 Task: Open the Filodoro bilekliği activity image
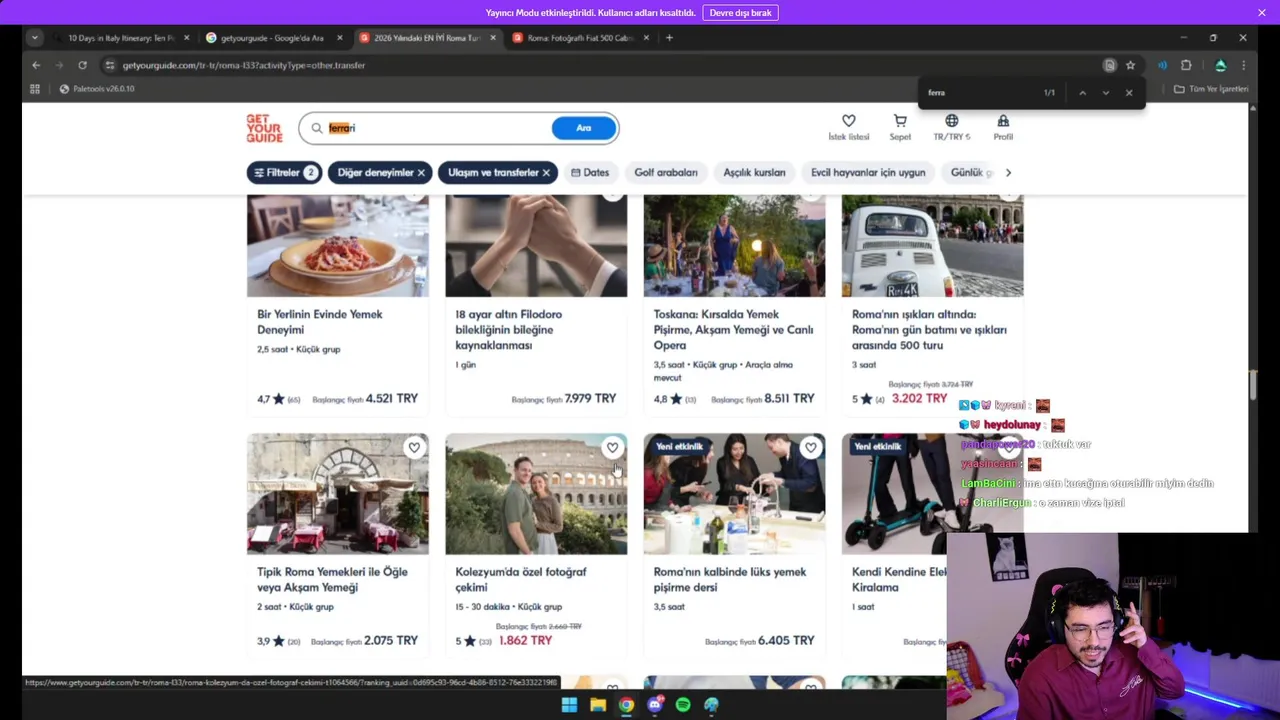(x=536, y=246)
